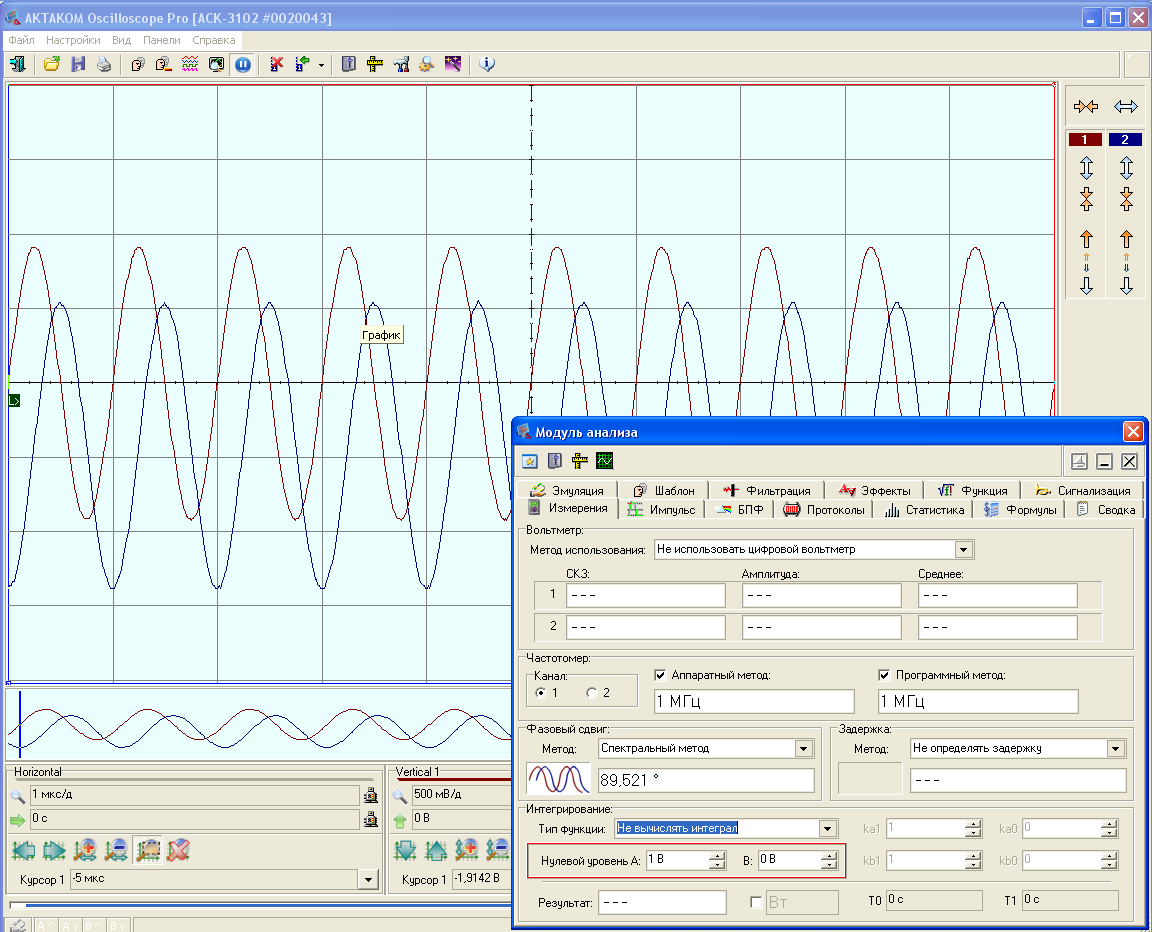Select channel 2 radio button in Частотомер
The width and height of the screenshot is (1152, 932).
coord(592,692)
